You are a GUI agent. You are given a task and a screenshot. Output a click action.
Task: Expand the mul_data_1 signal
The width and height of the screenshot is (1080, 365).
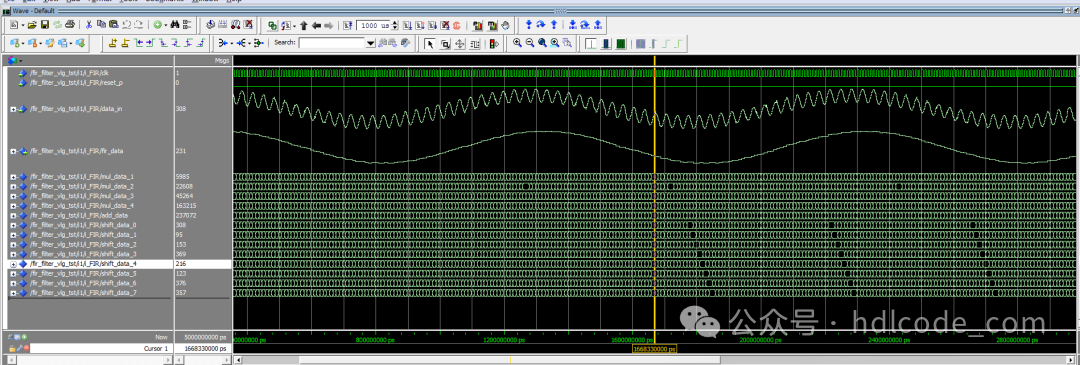(13, 177)
